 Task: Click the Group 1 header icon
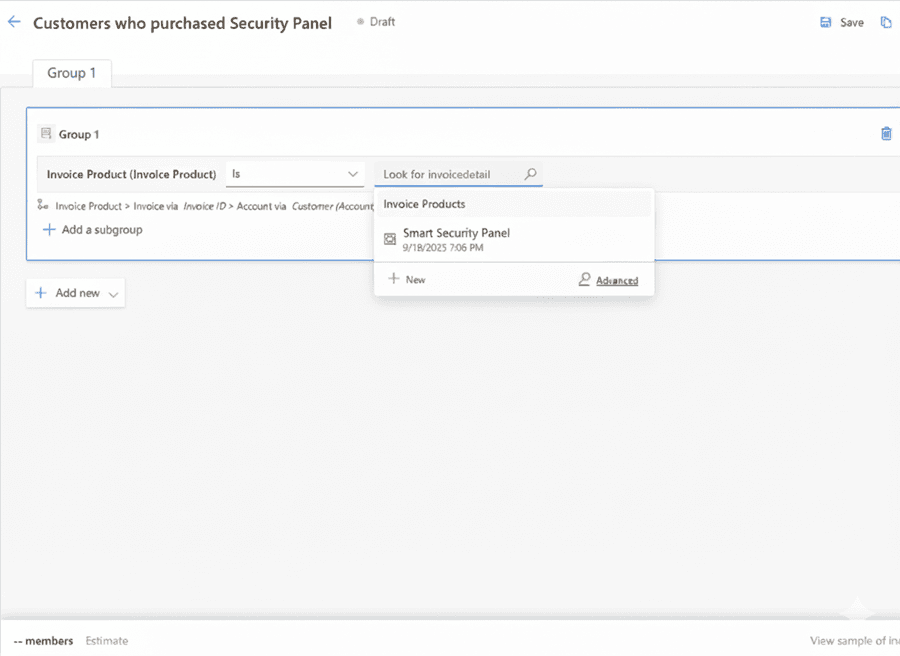click(45, 134)
